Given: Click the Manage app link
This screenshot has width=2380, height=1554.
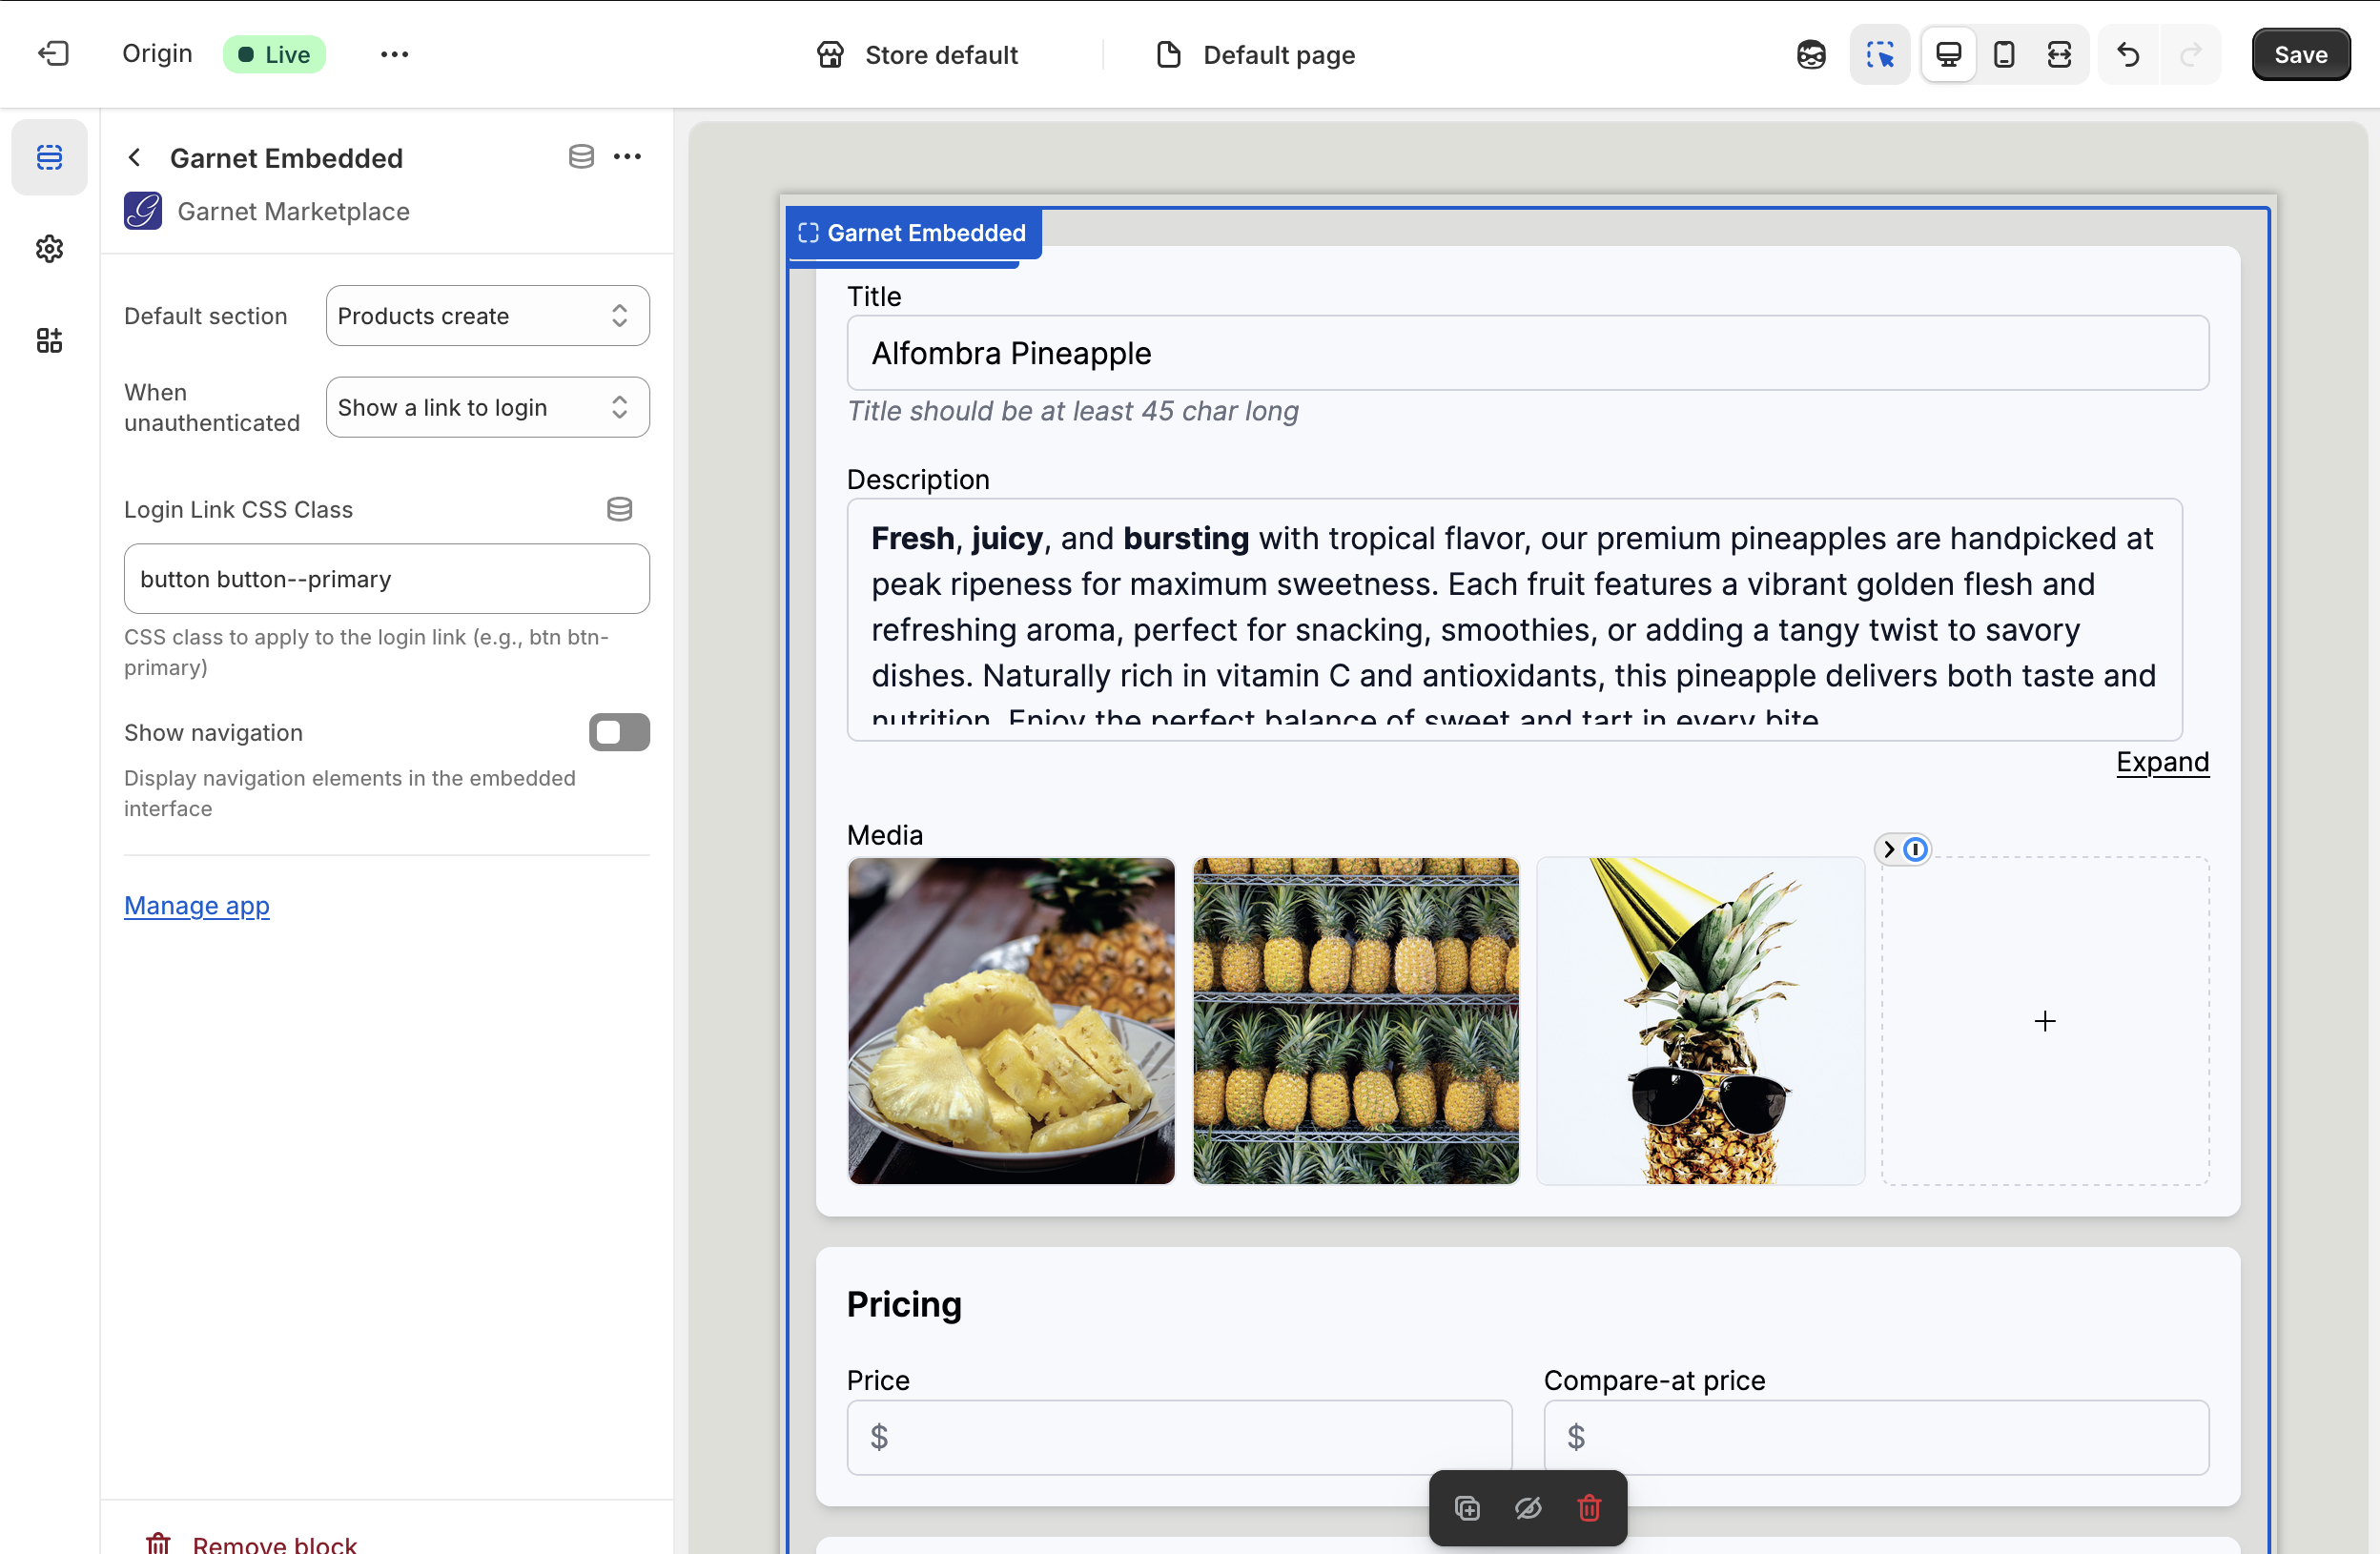Looking at the screenshot, I should (x=197, y=906).
